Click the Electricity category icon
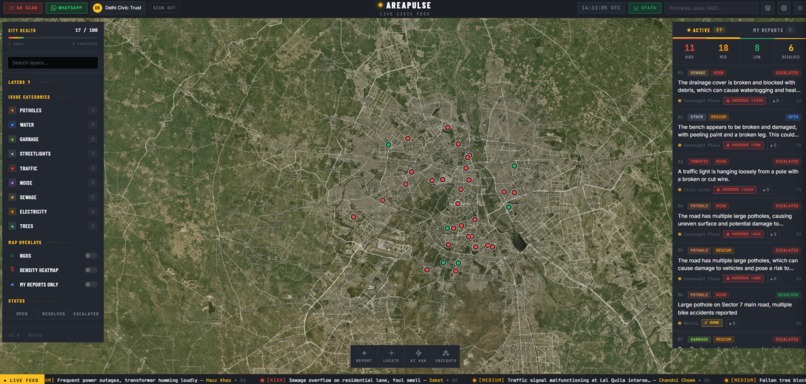 point(12,211)
